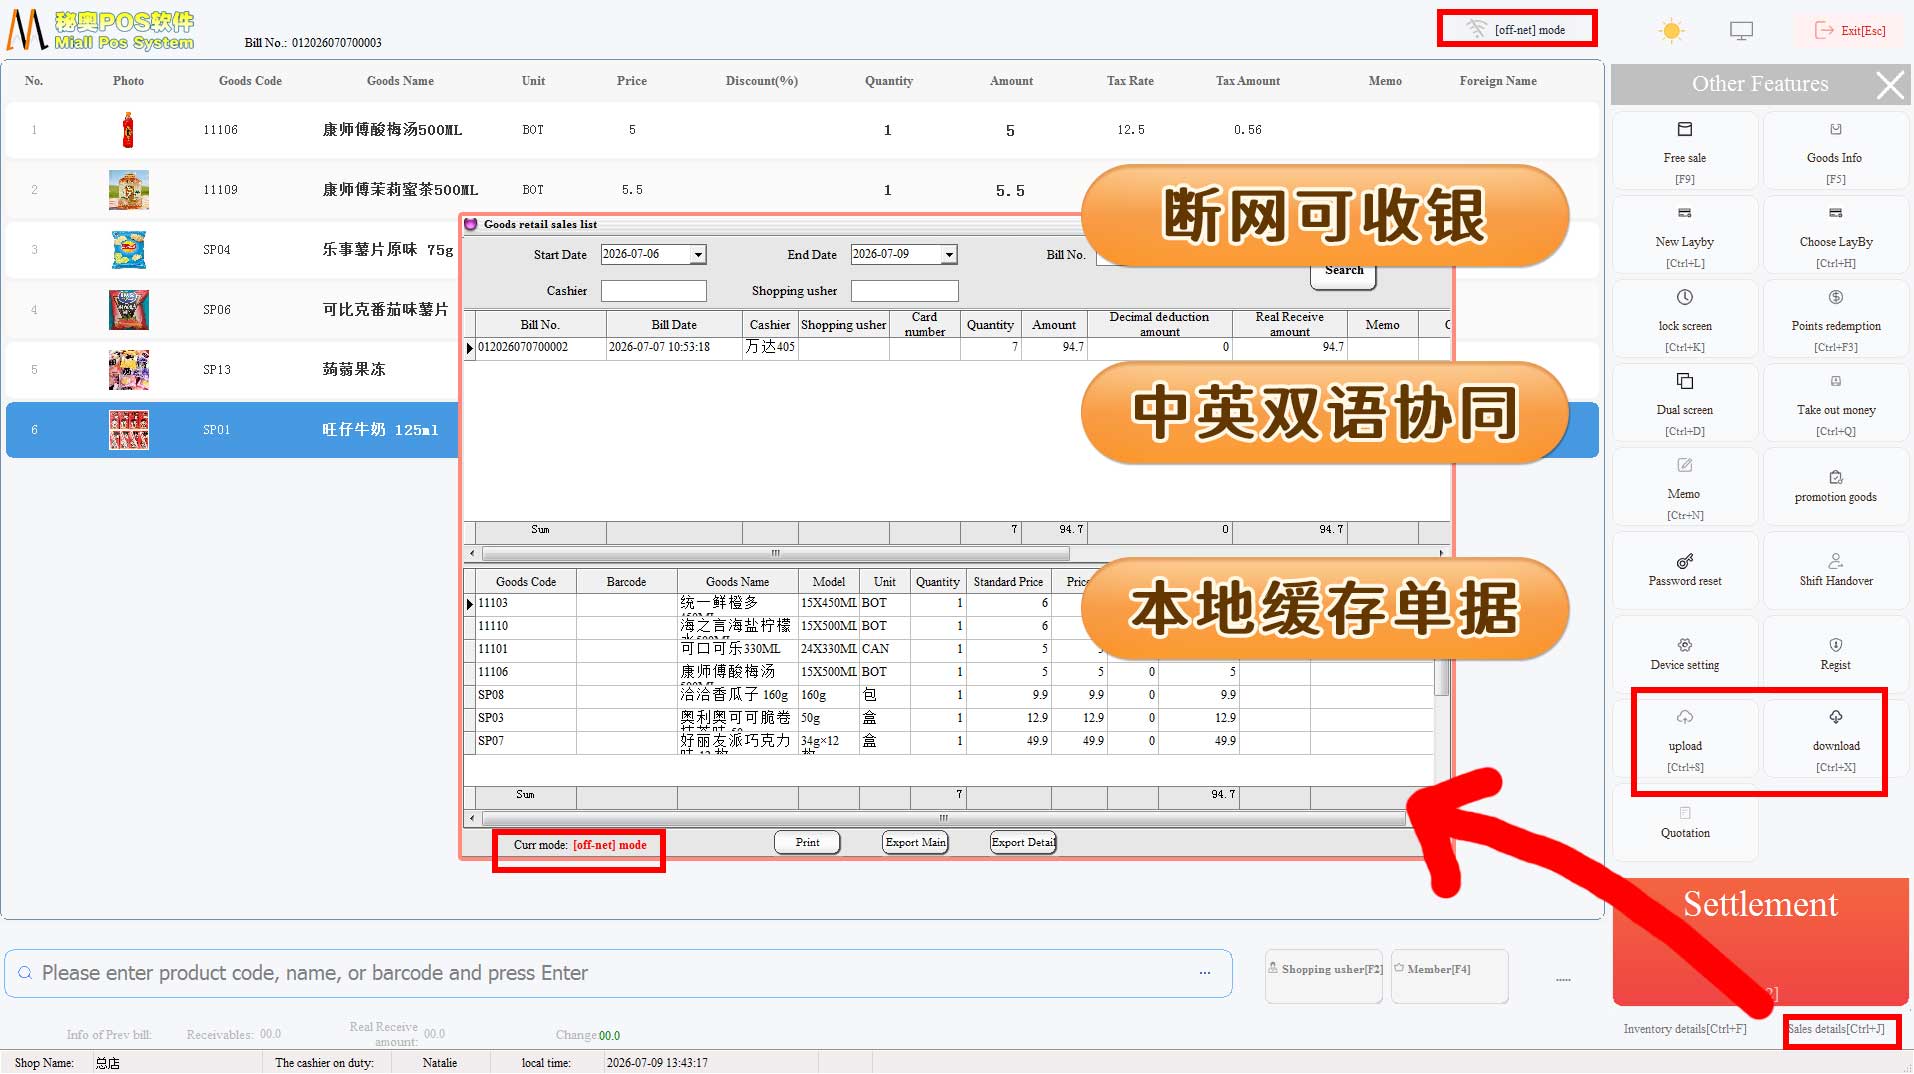Click the Export Main button
Viewport: 1914px width, 1074px height.
tap(915, 843)
